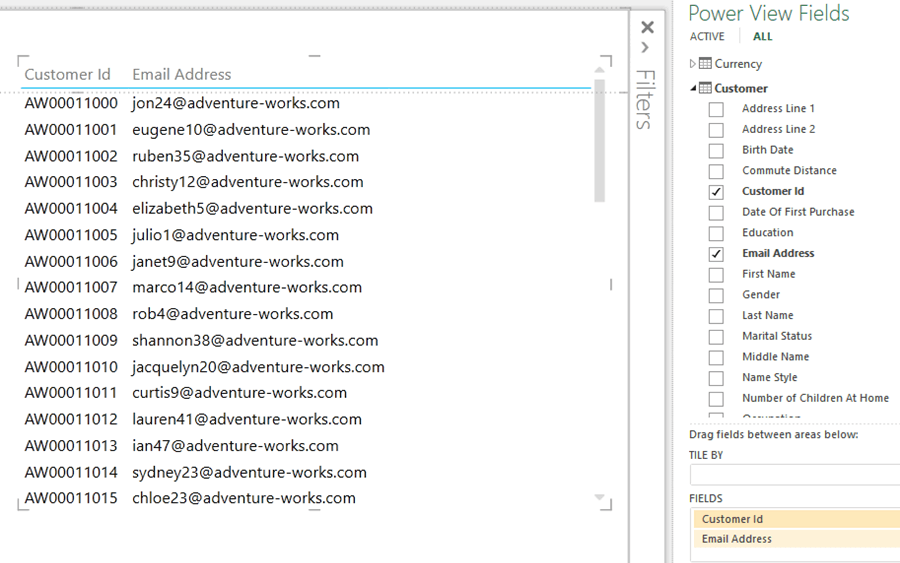Switch to the ACTIVE fields tab

[x=707, y=37]
